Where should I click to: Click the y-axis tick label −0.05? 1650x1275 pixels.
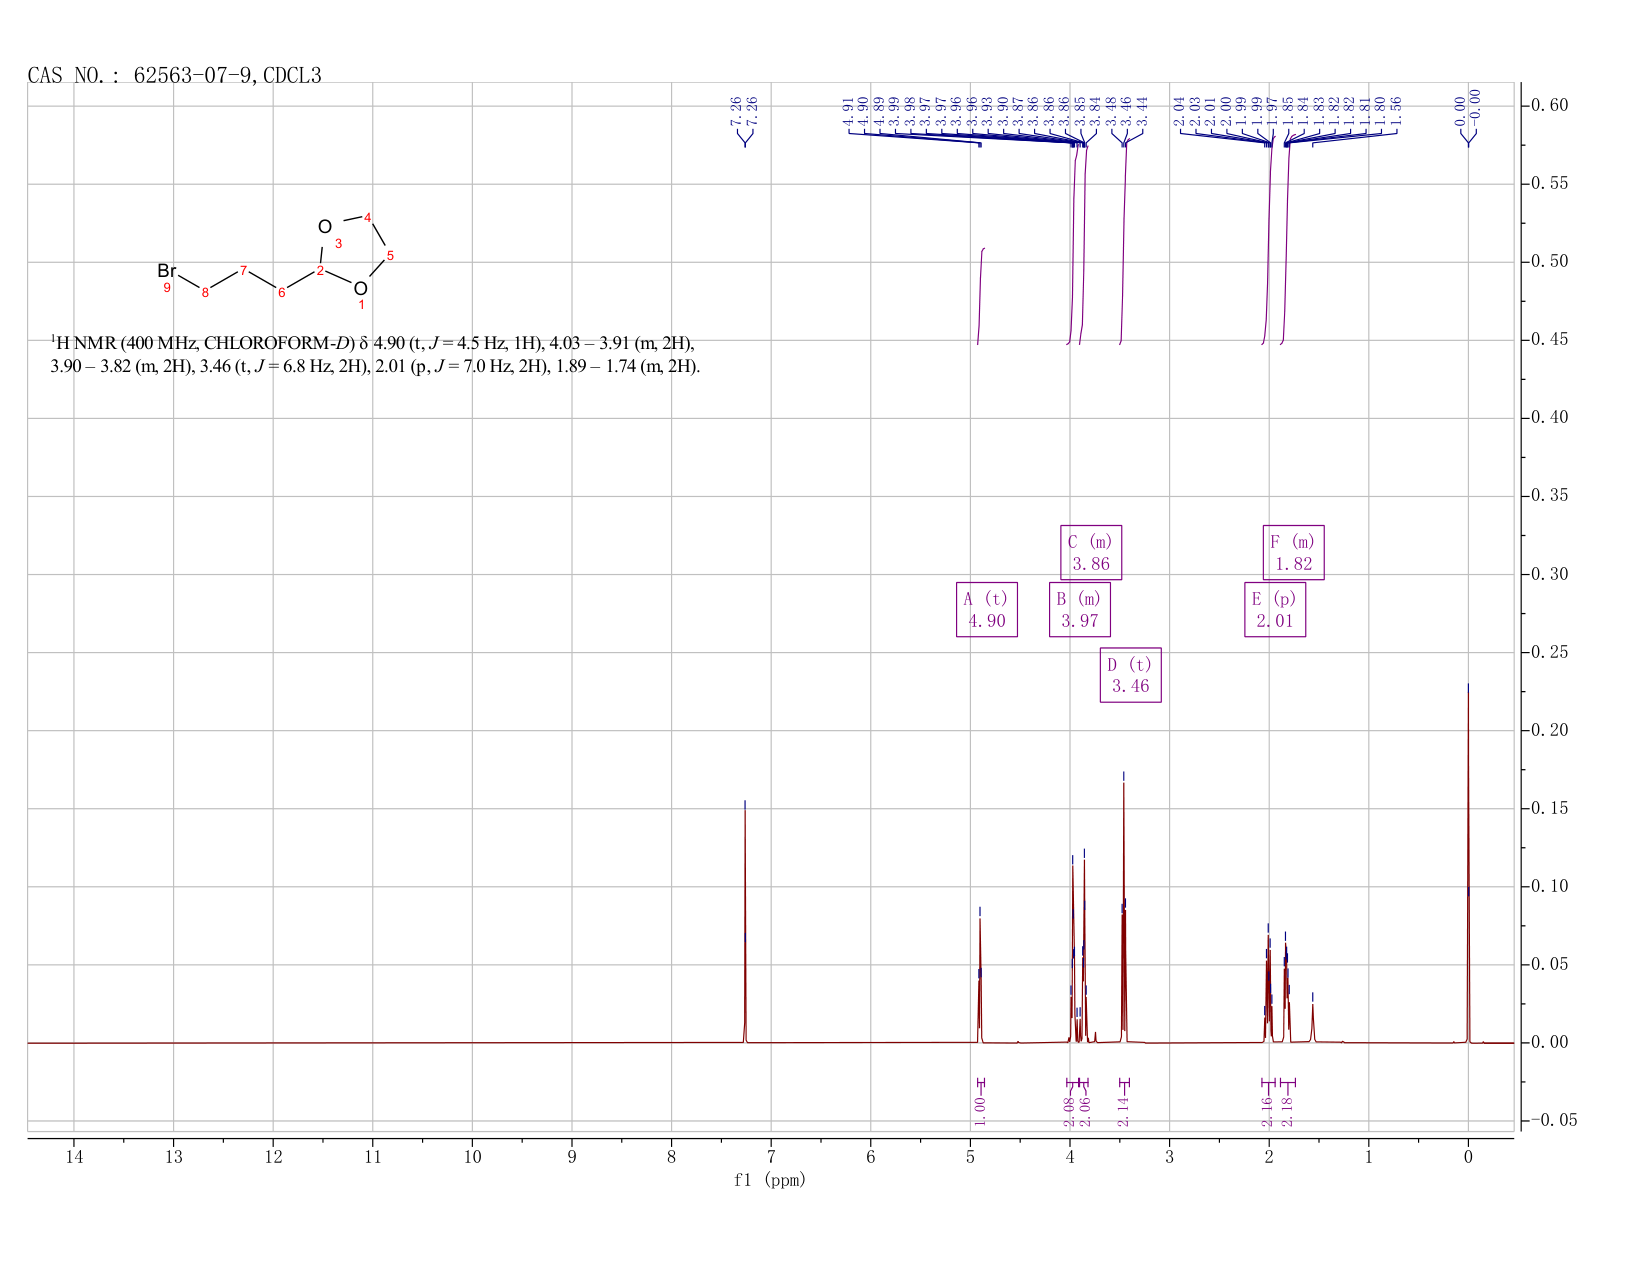coord(1555,1121)
